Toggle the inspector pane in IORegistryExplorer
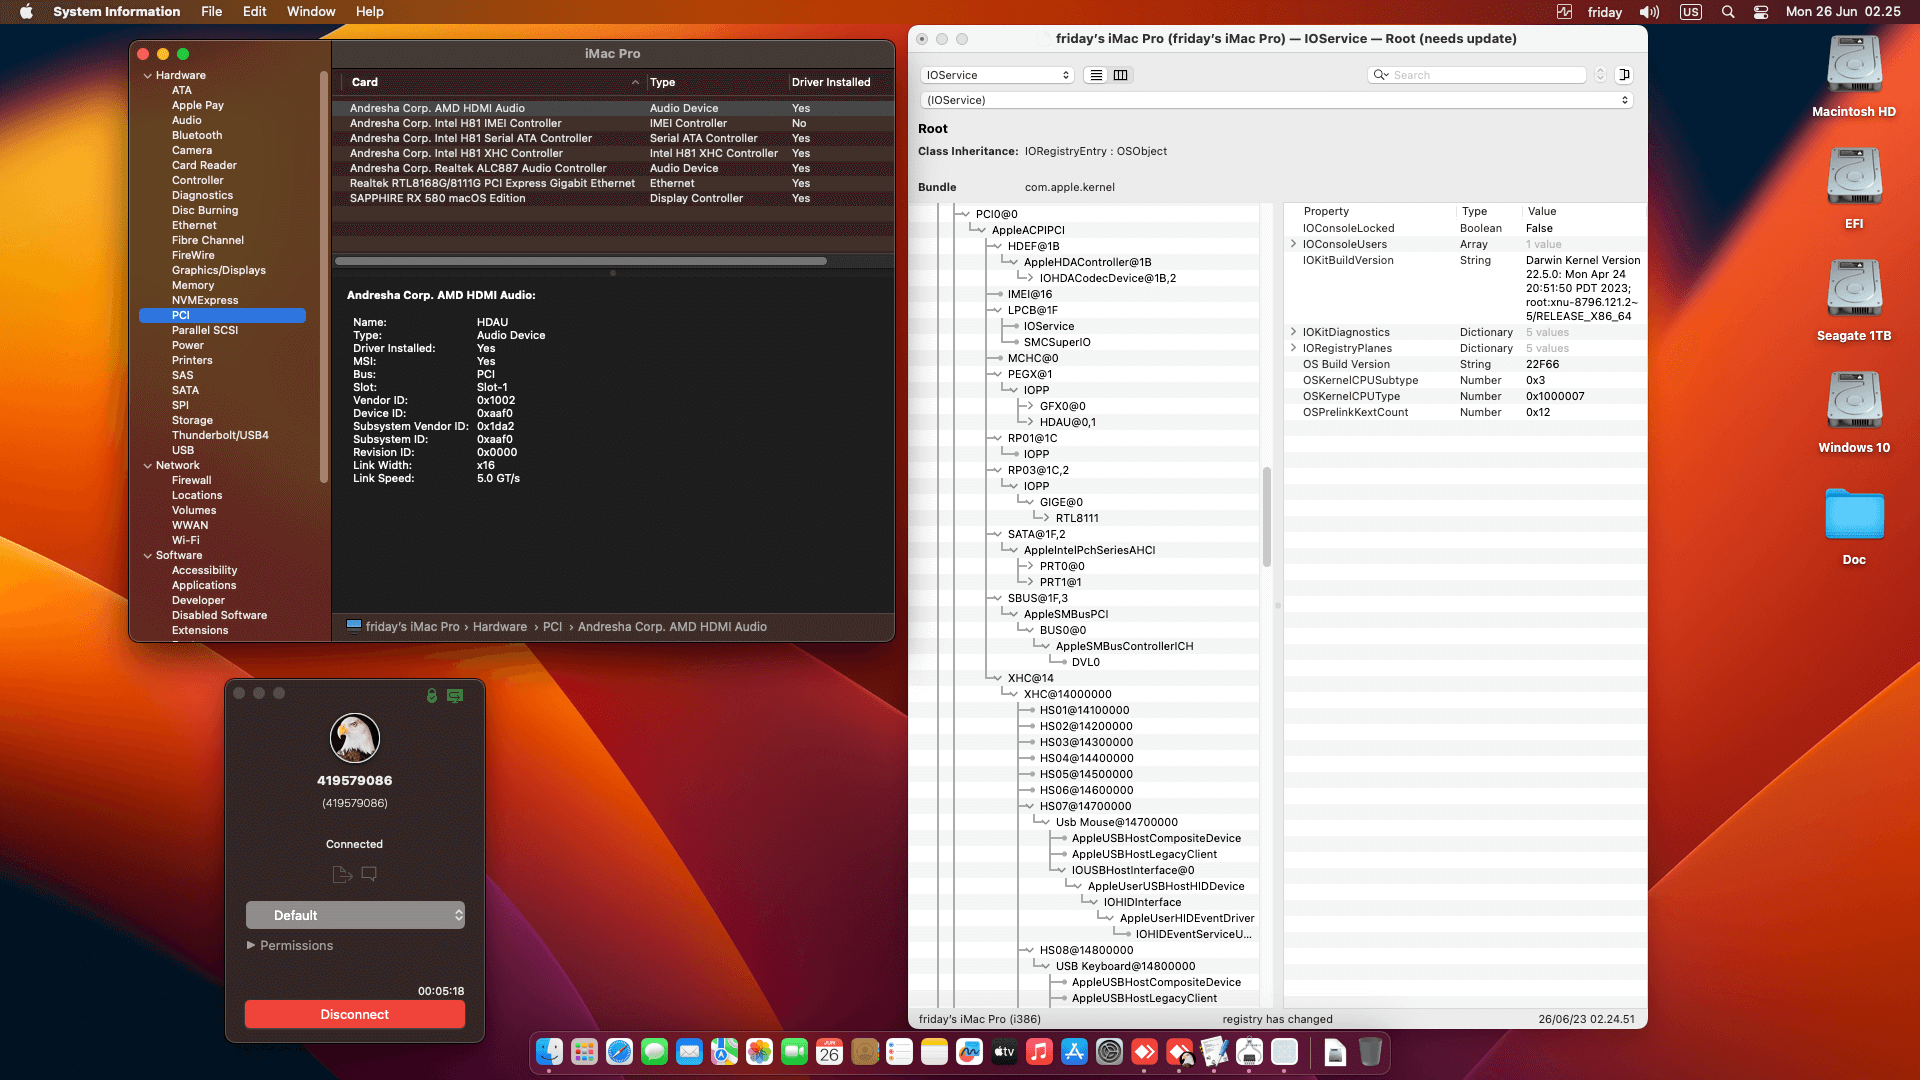 [x=1624, y=75]
